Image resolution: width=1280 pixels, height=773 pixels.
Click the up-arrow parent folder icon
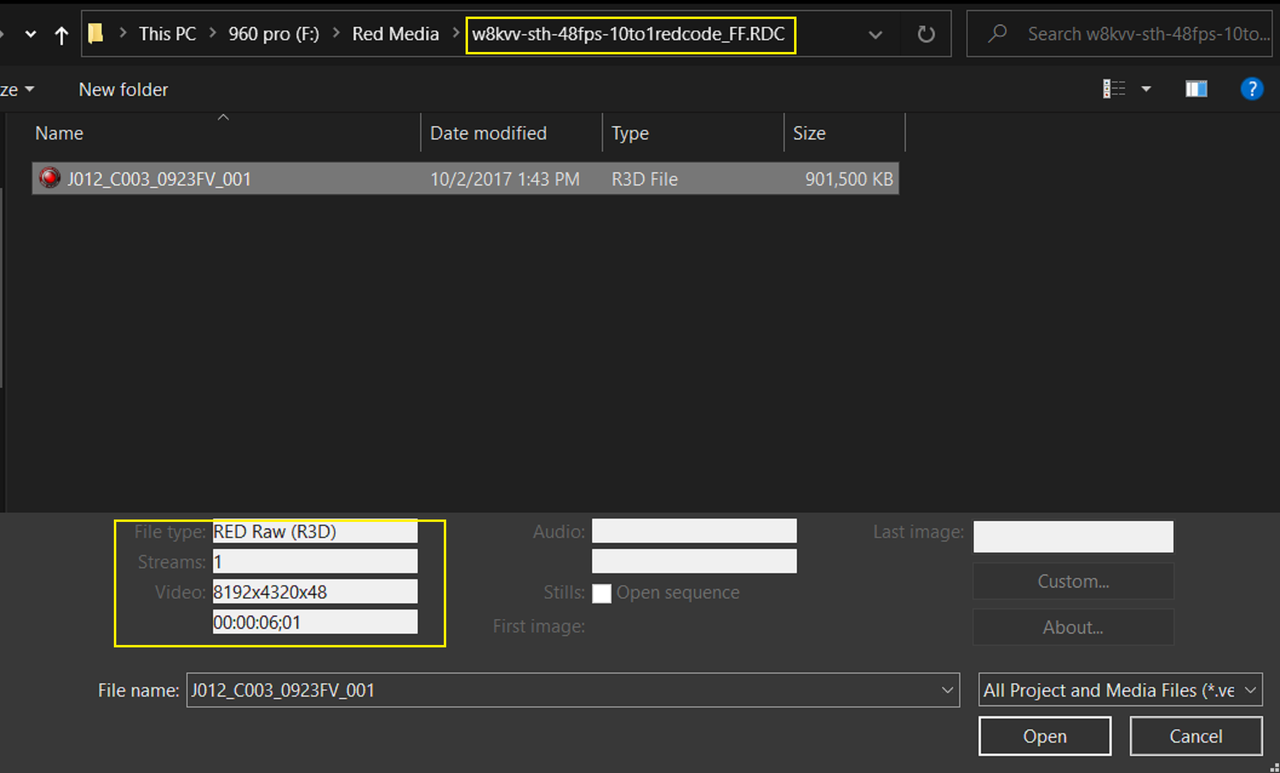(x=62, y=35)
